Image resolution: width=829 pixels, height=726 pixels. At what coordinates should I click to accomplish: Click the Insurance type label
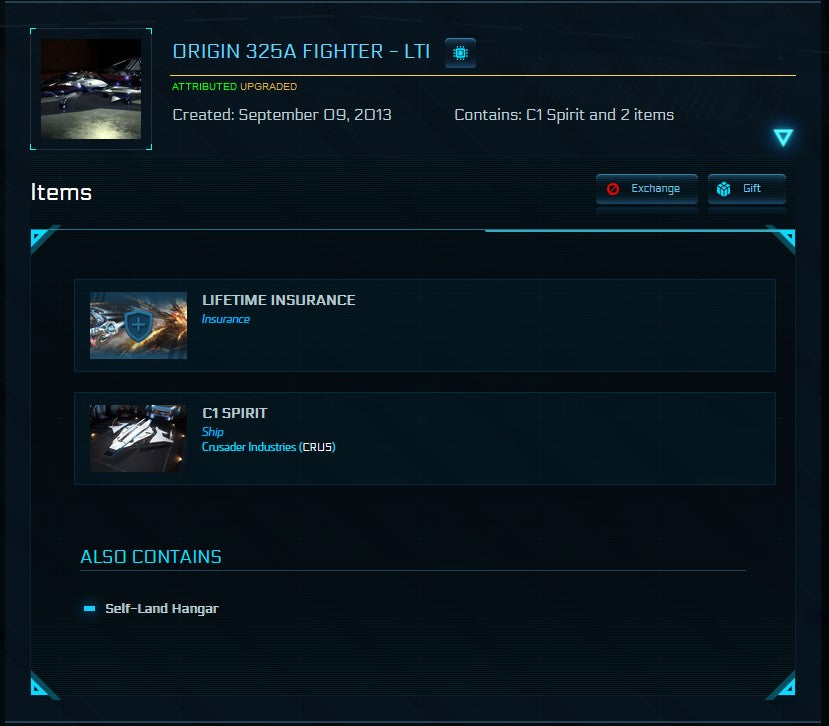pyautogui.click(x=226, y=319)
